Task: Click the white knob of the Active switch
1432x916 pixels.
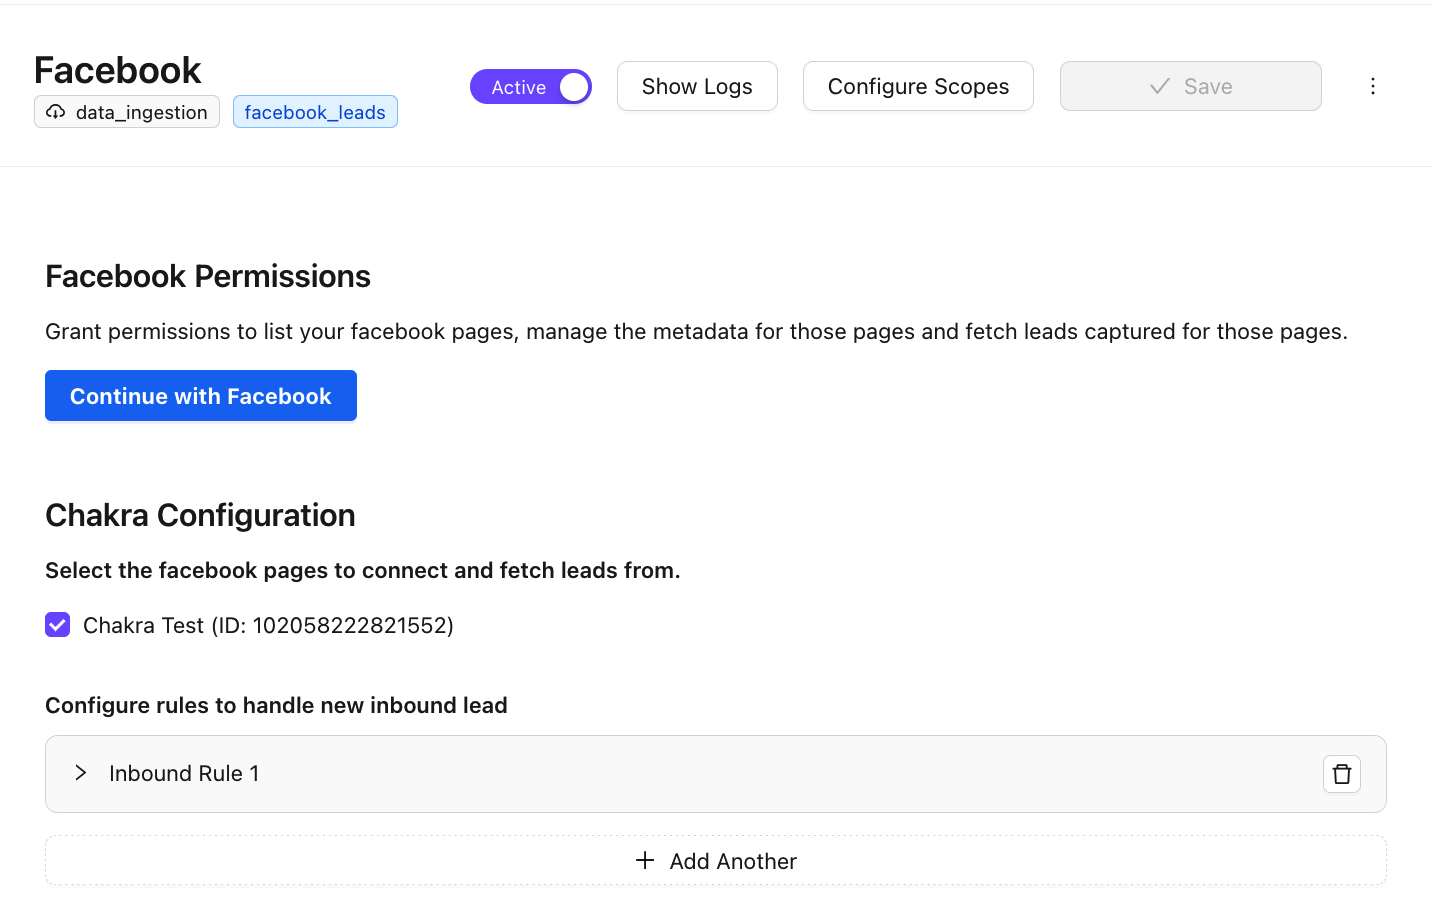Action: click(x=573, y=87)
